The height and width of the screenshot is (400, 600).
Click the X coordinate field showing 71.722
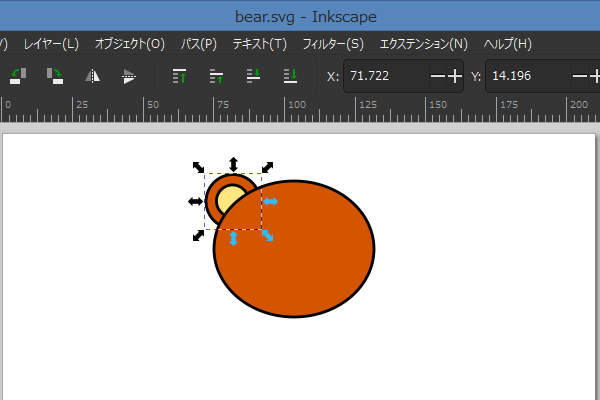pos(386,76)
